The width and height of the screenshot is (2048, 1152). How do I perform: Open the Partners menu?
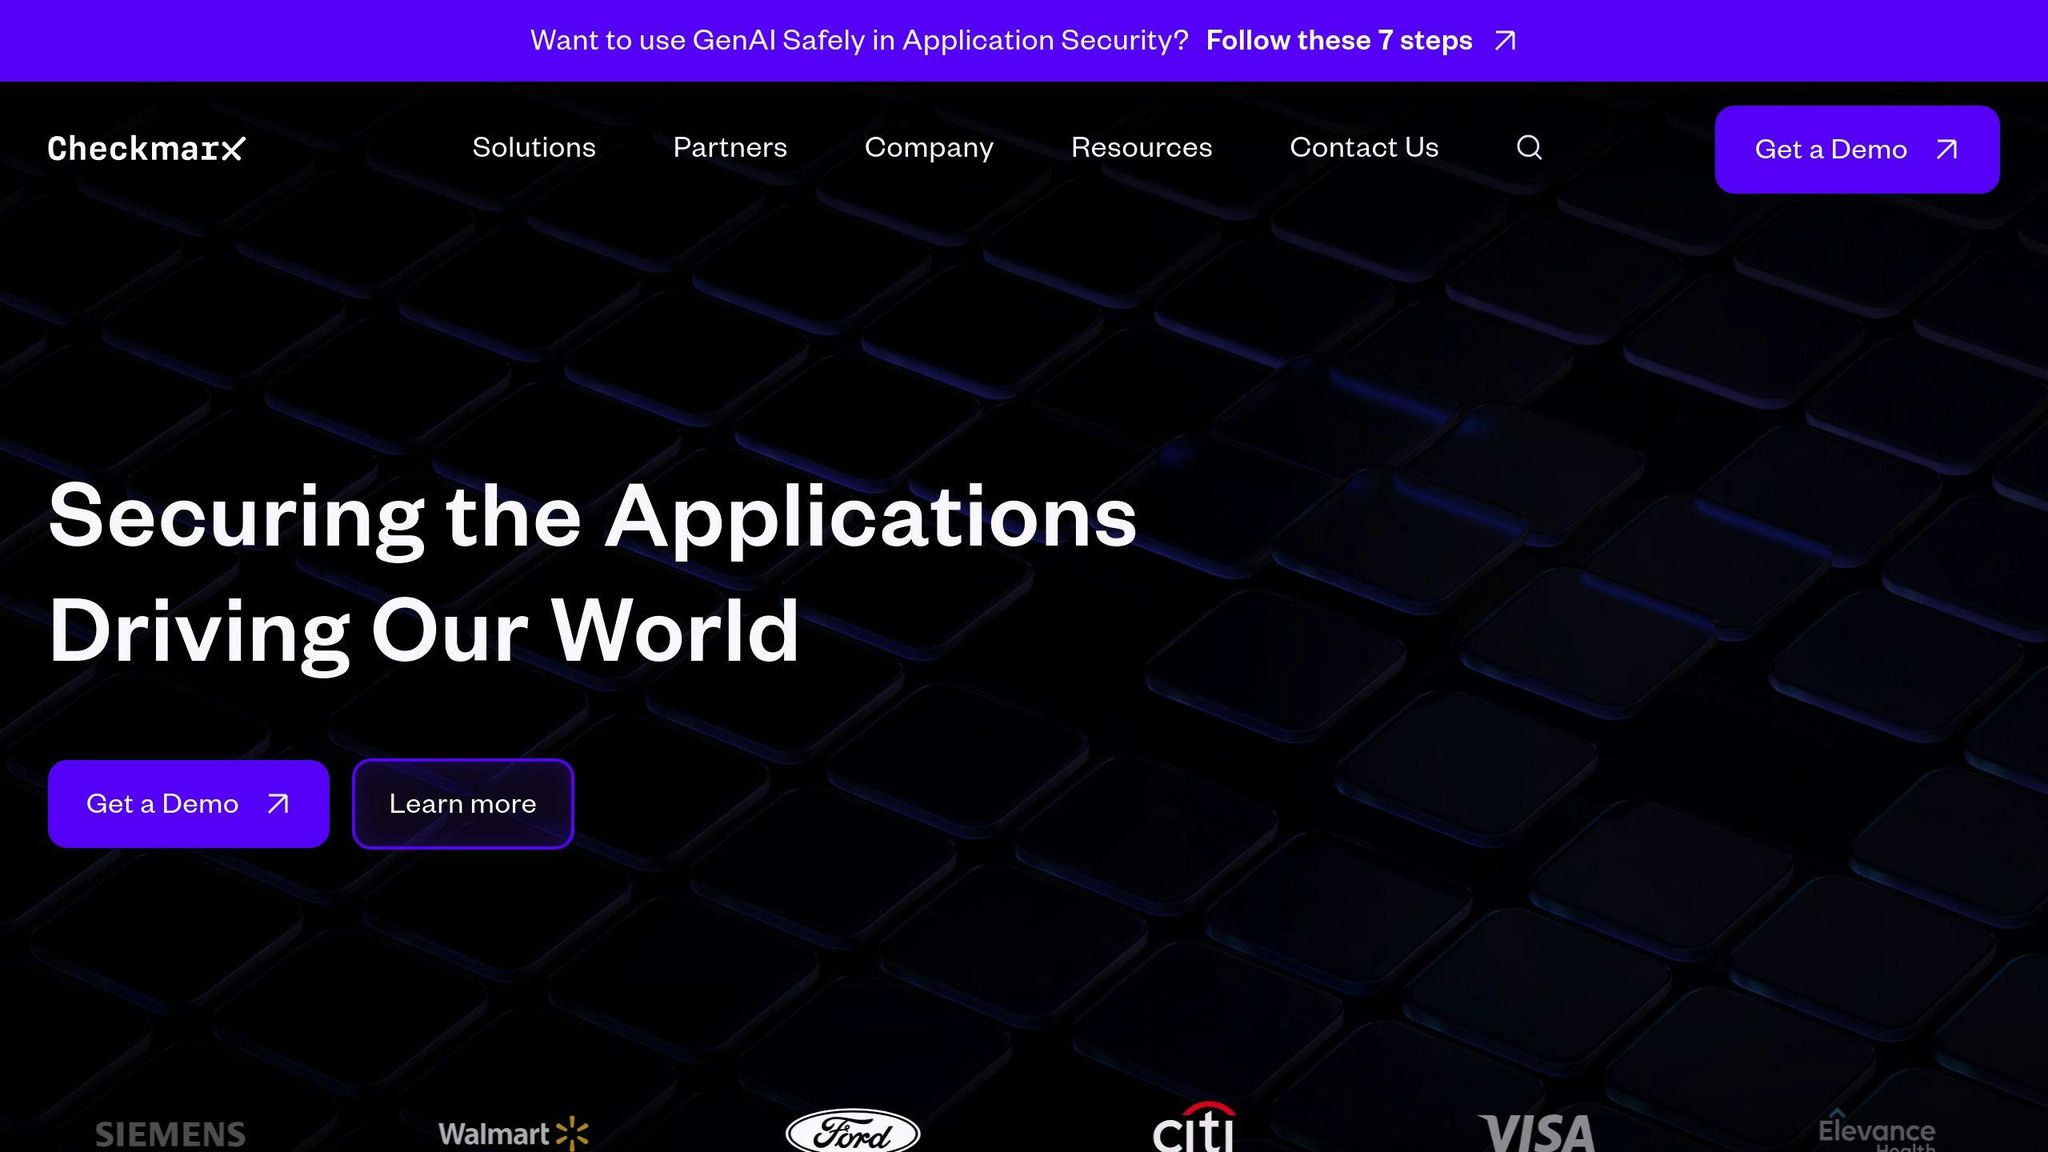(x=730, y=148)
